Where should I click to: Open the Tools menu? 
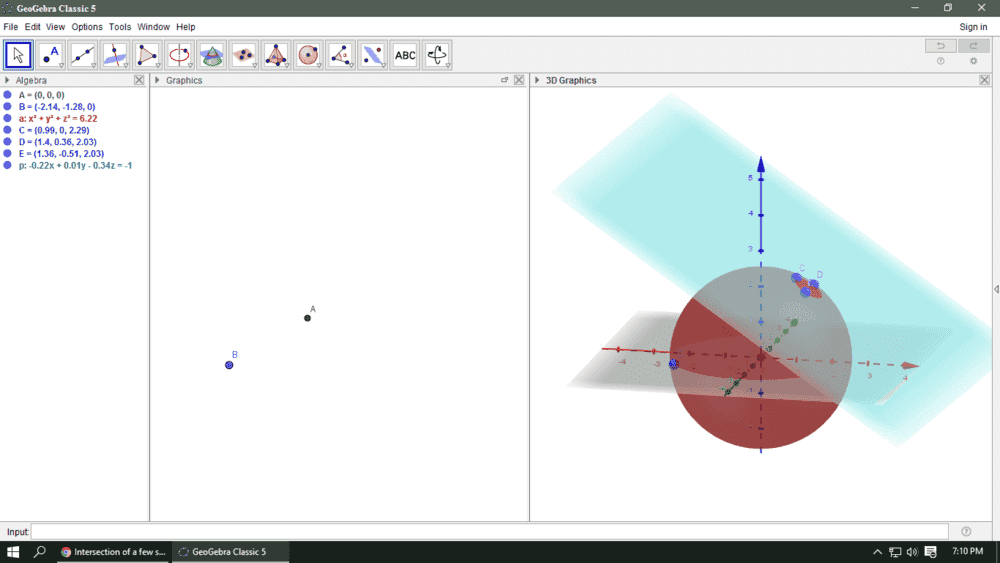(120, 27)
